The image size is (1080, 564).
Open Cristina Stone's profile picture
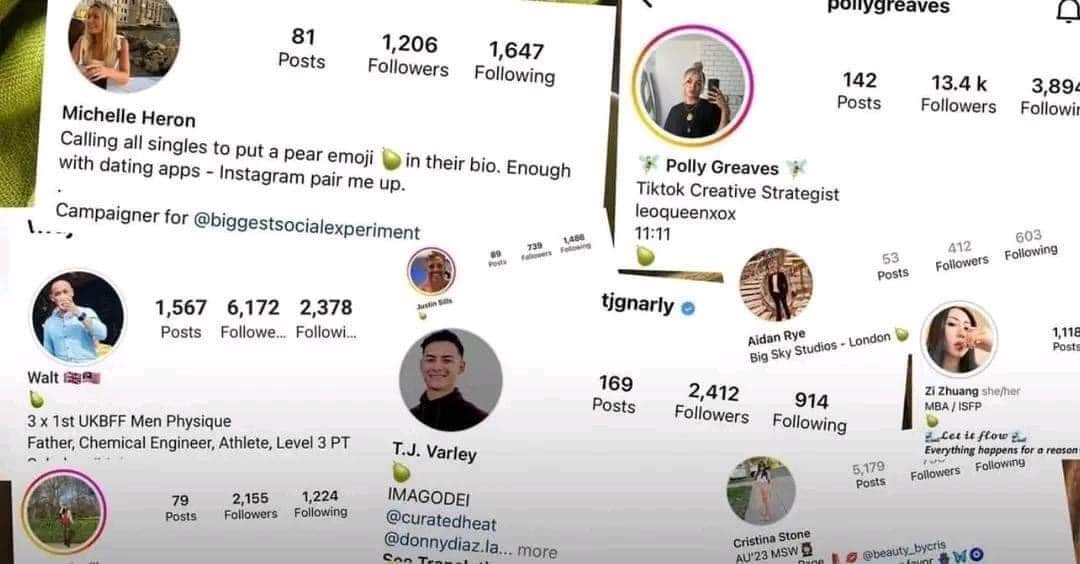point(761,491)
